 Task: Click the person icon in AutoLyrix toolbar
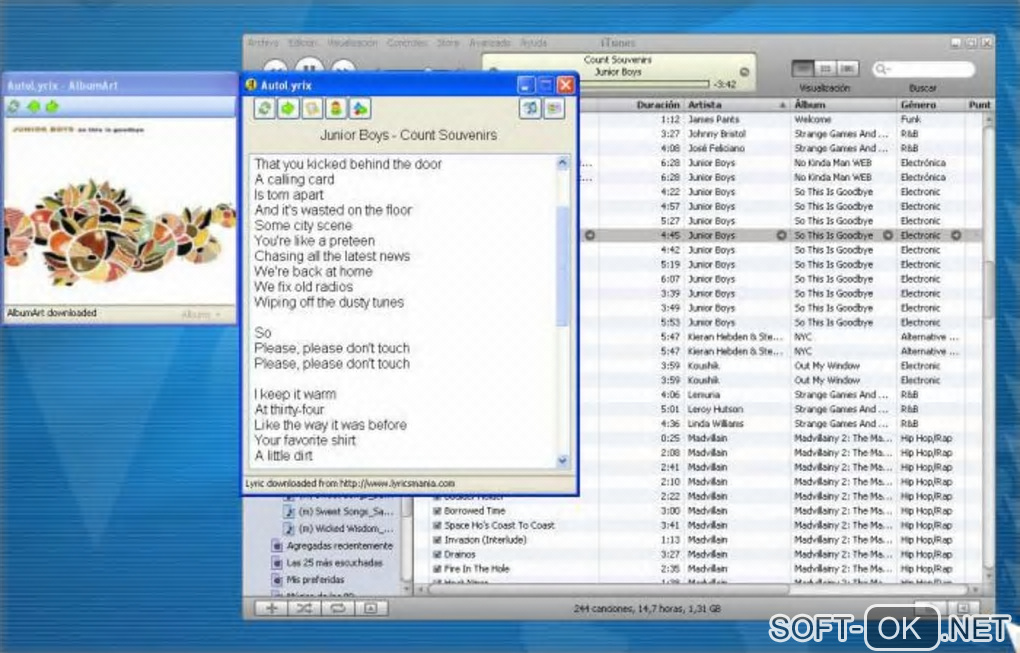point(336,109)
